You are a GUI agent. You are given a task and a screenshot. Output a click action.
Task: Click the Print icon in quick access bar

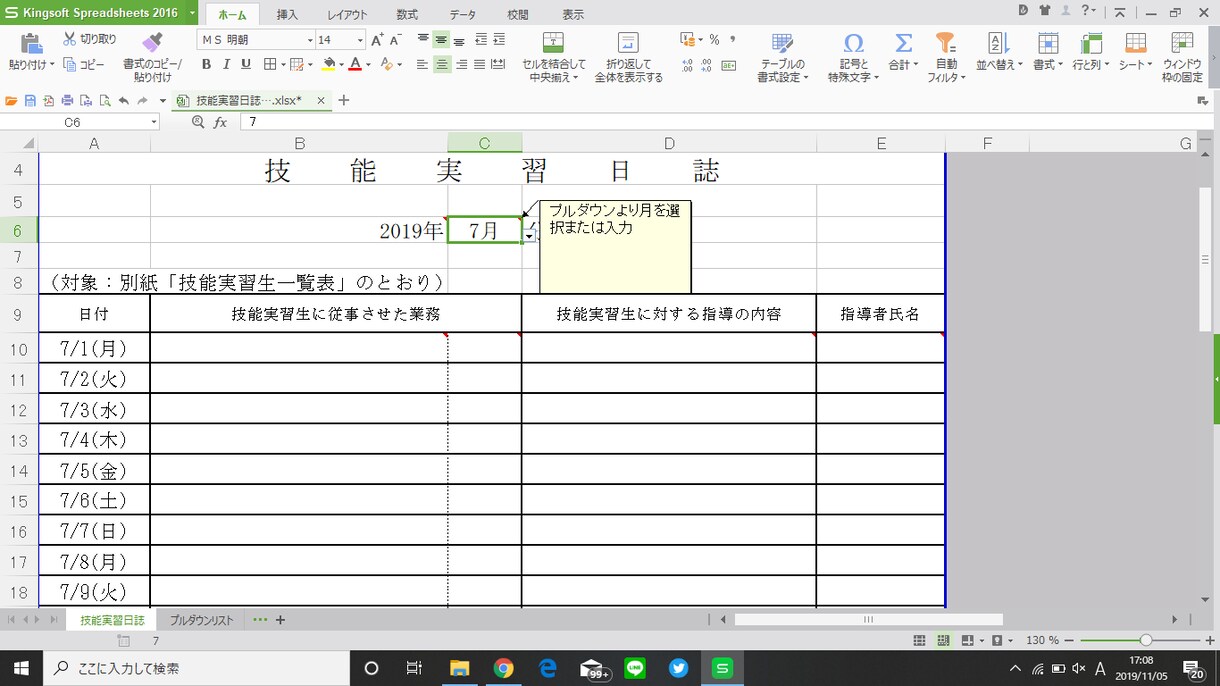coord(67,101)
